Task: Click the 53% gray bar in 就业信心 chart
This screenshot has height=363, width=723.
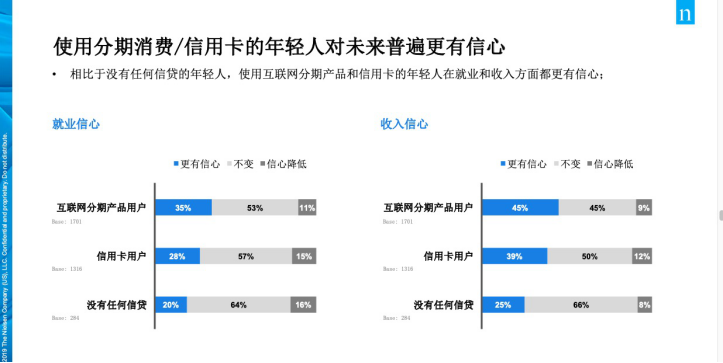Action: [x=255, y=208]
